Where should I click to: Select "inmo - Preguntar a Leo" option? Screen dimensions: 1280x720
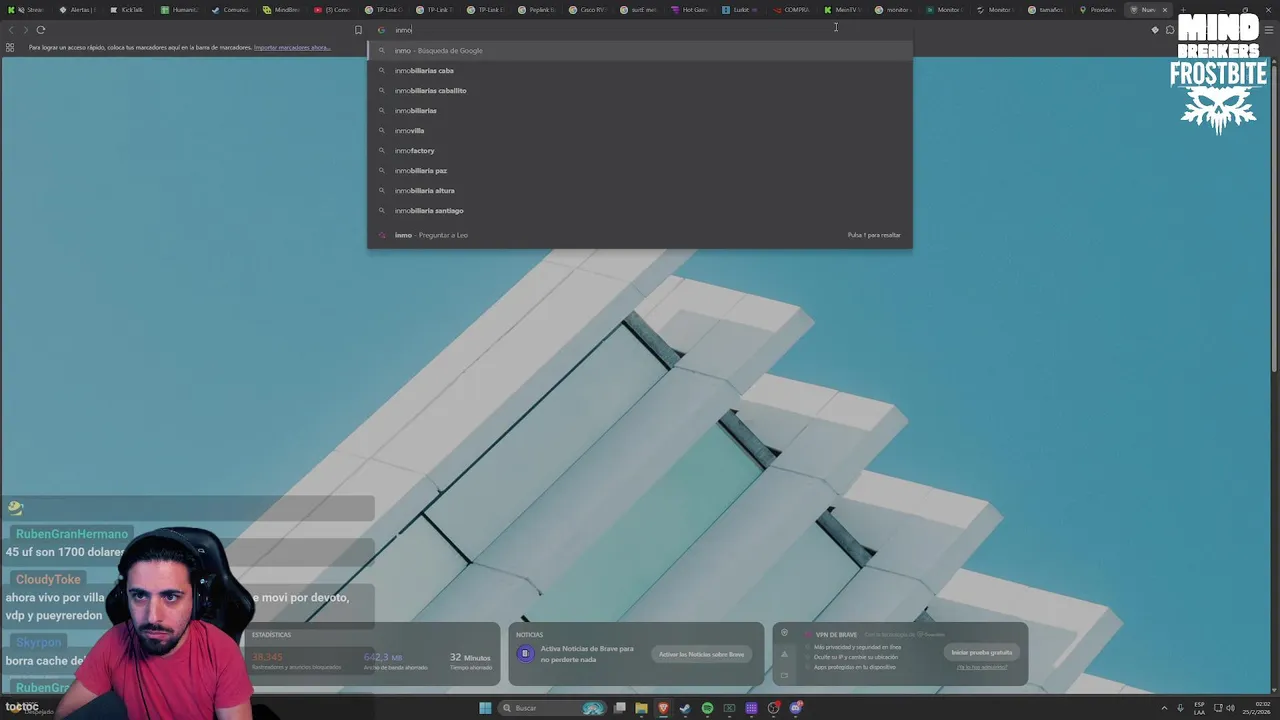tap(640, 235)
